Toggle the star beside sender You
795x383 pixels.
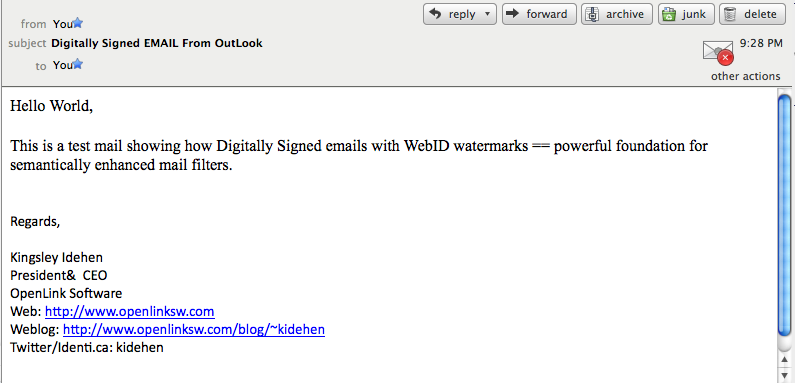point(78,23)
